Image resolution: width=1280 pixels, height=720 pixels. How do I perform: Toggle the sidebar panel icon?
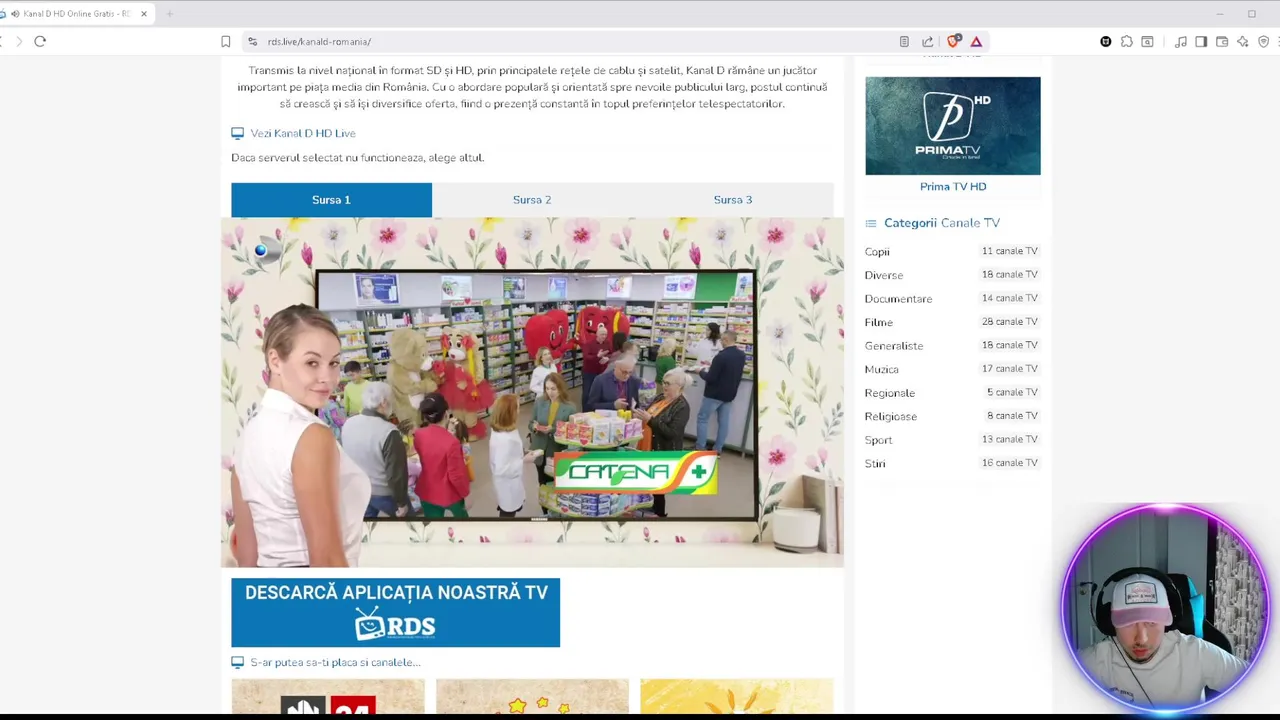click(1201, 42)
